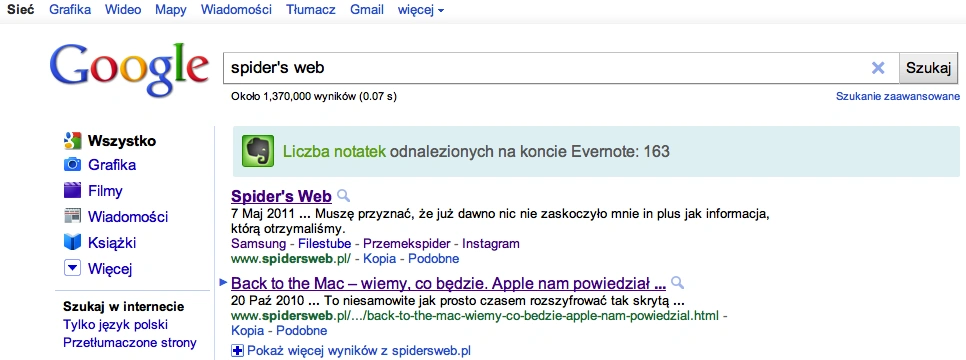Open Sieć in the top navigation
The width and height of the screenshot is (966, 360).
(x=20, y=10)
